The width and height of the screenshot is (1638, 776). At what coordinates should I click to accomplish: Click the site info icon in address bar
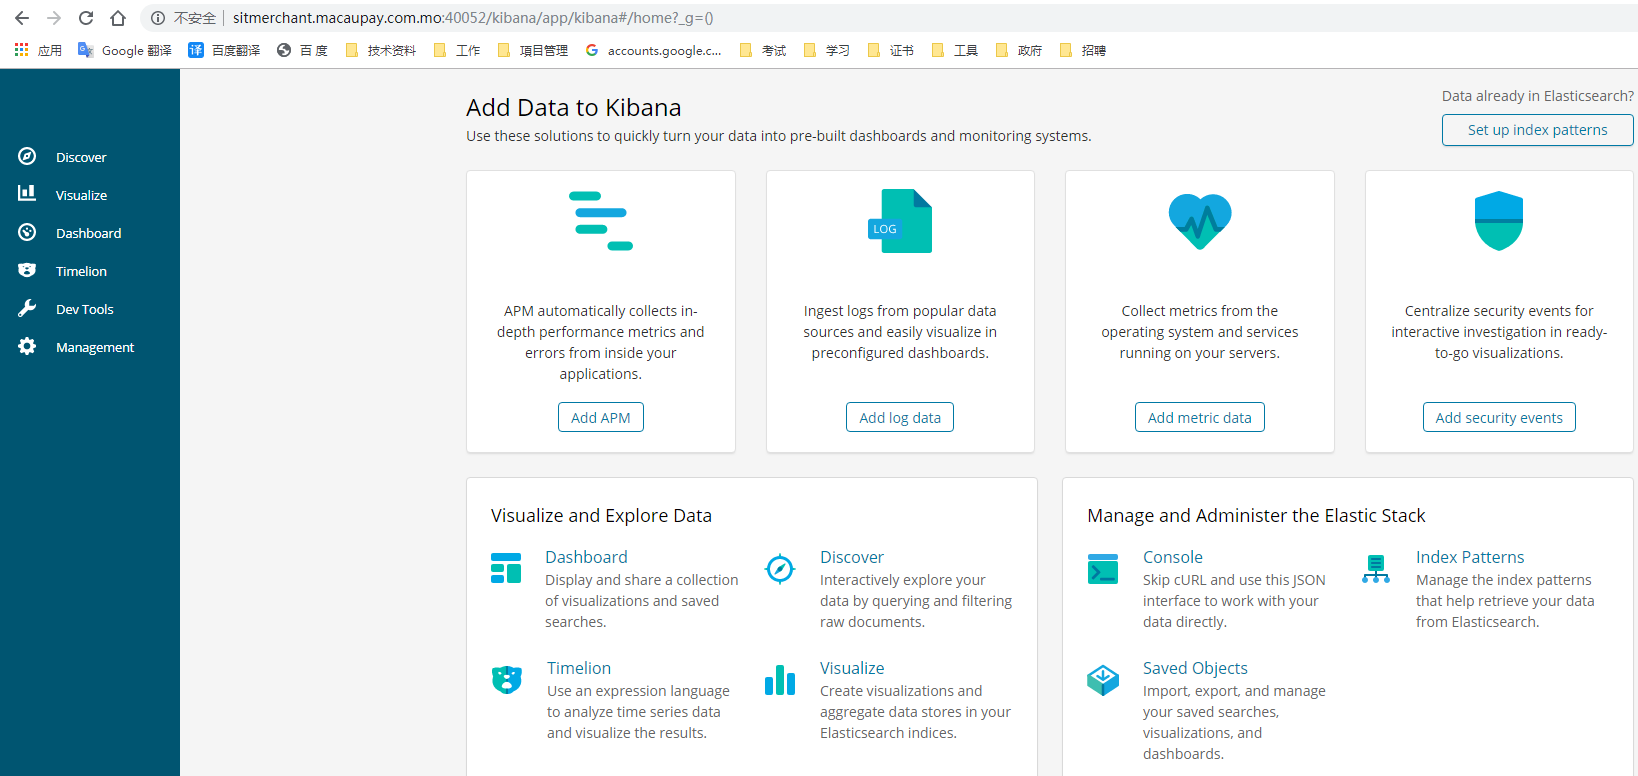click(x=158, y=18)
